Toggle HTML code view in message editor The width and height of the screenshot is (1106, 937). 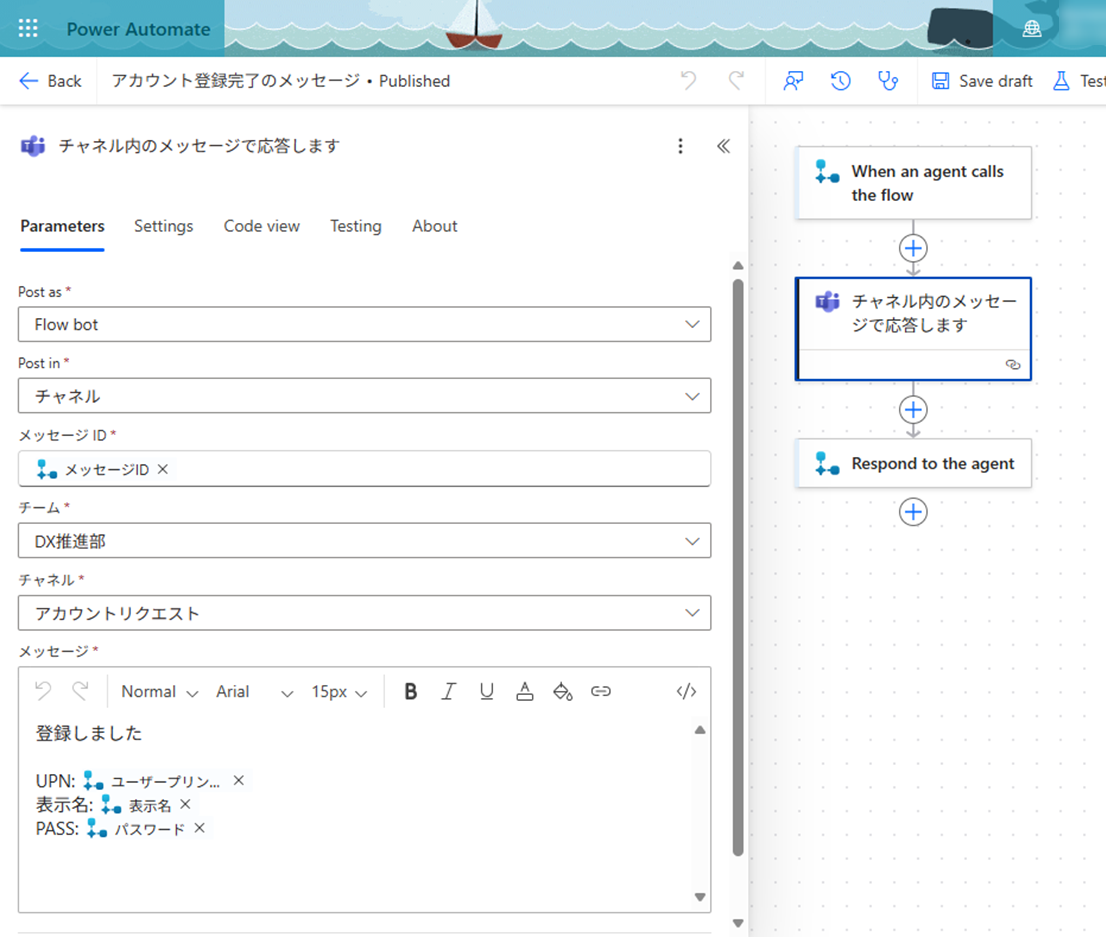click(x=686, y=691)
